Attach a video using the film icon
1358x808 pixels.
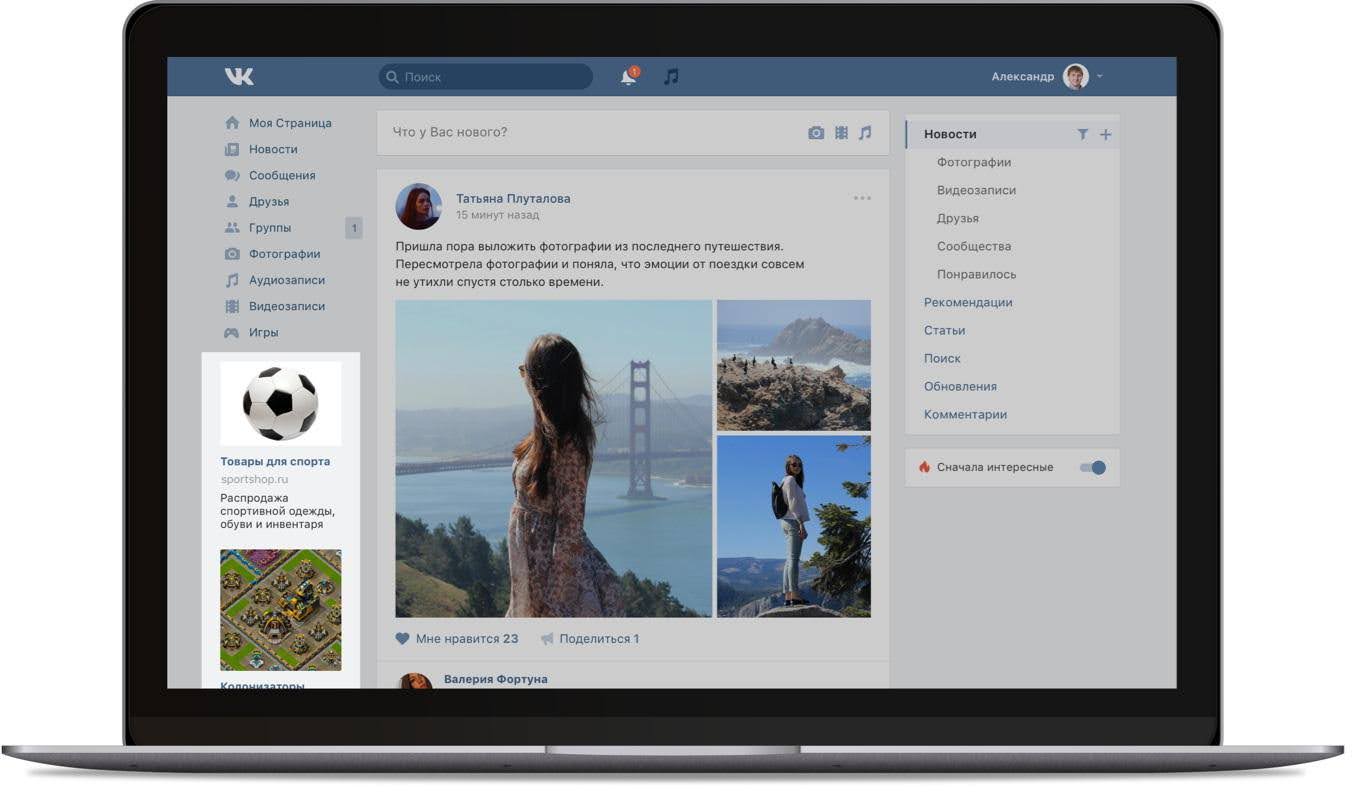click(841, 133)
